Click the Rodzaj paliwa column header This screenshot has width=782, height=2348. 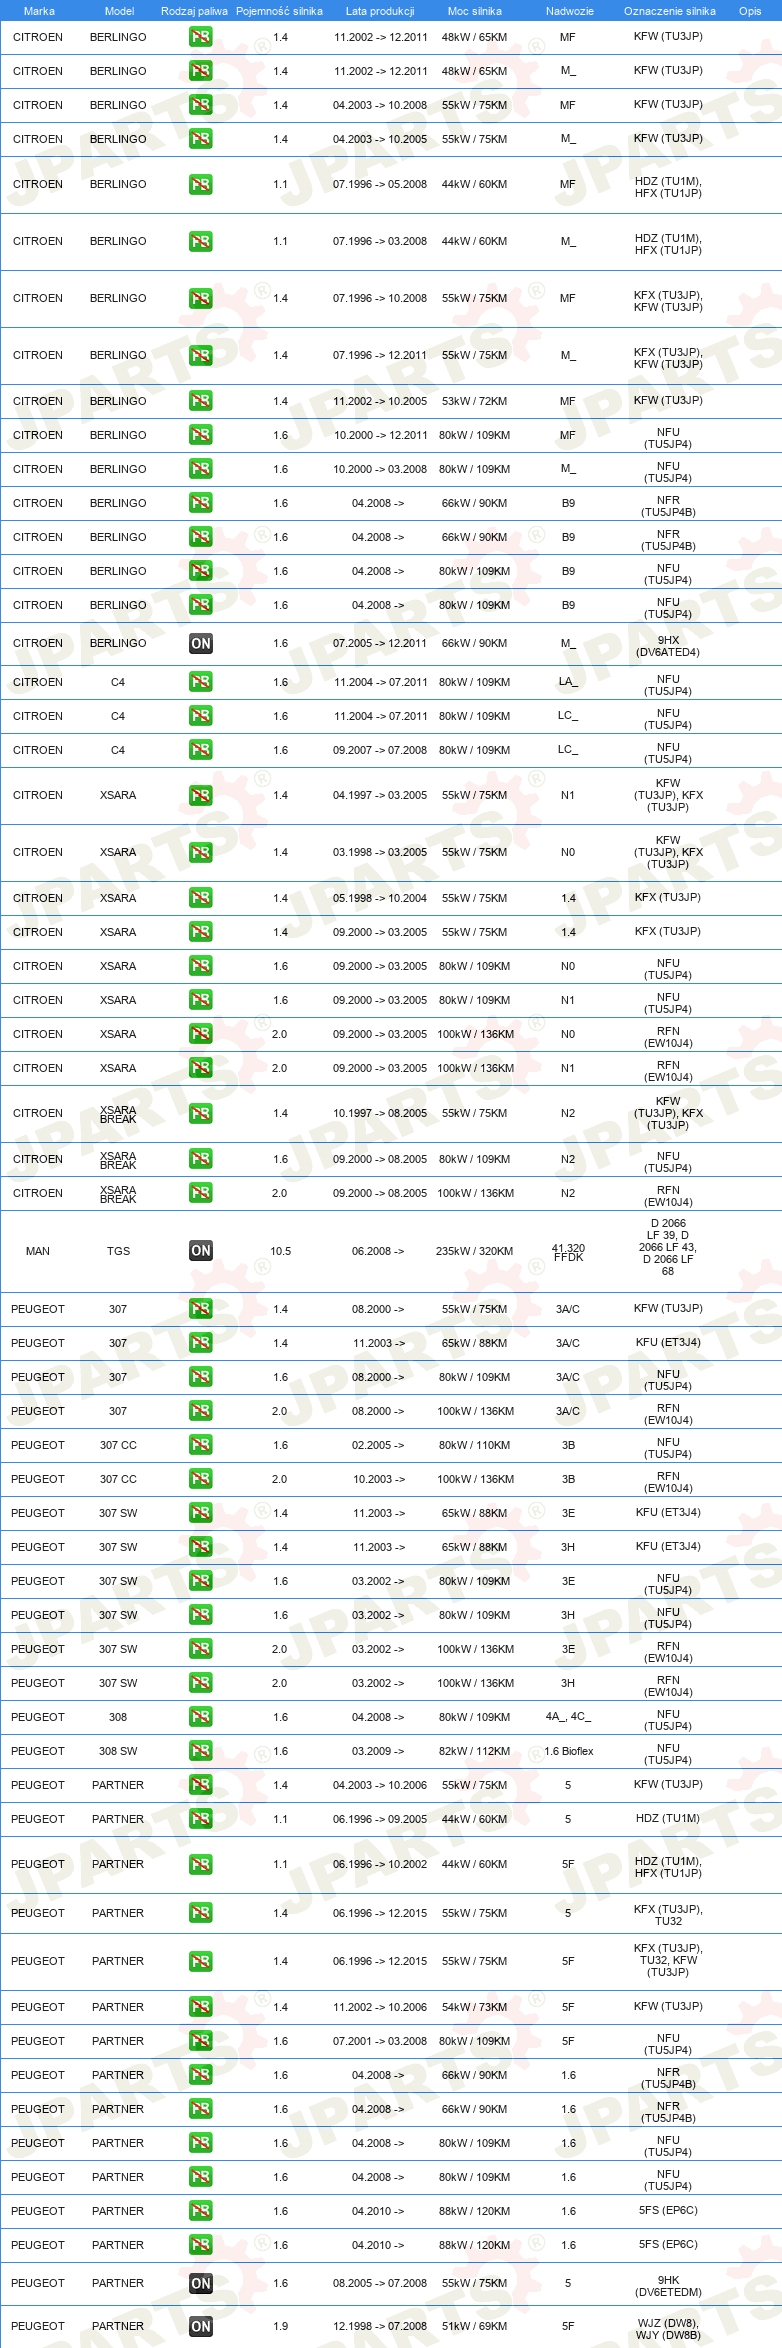pos(194,11)
